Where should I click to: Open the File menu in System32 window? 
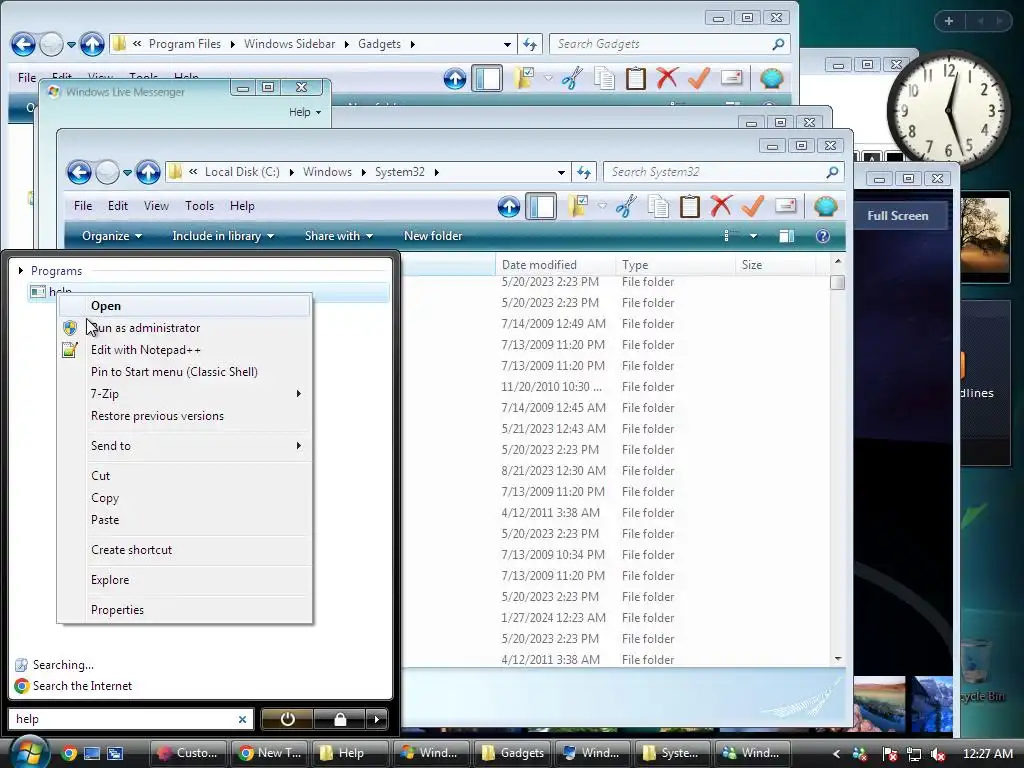tap(83, 206)
